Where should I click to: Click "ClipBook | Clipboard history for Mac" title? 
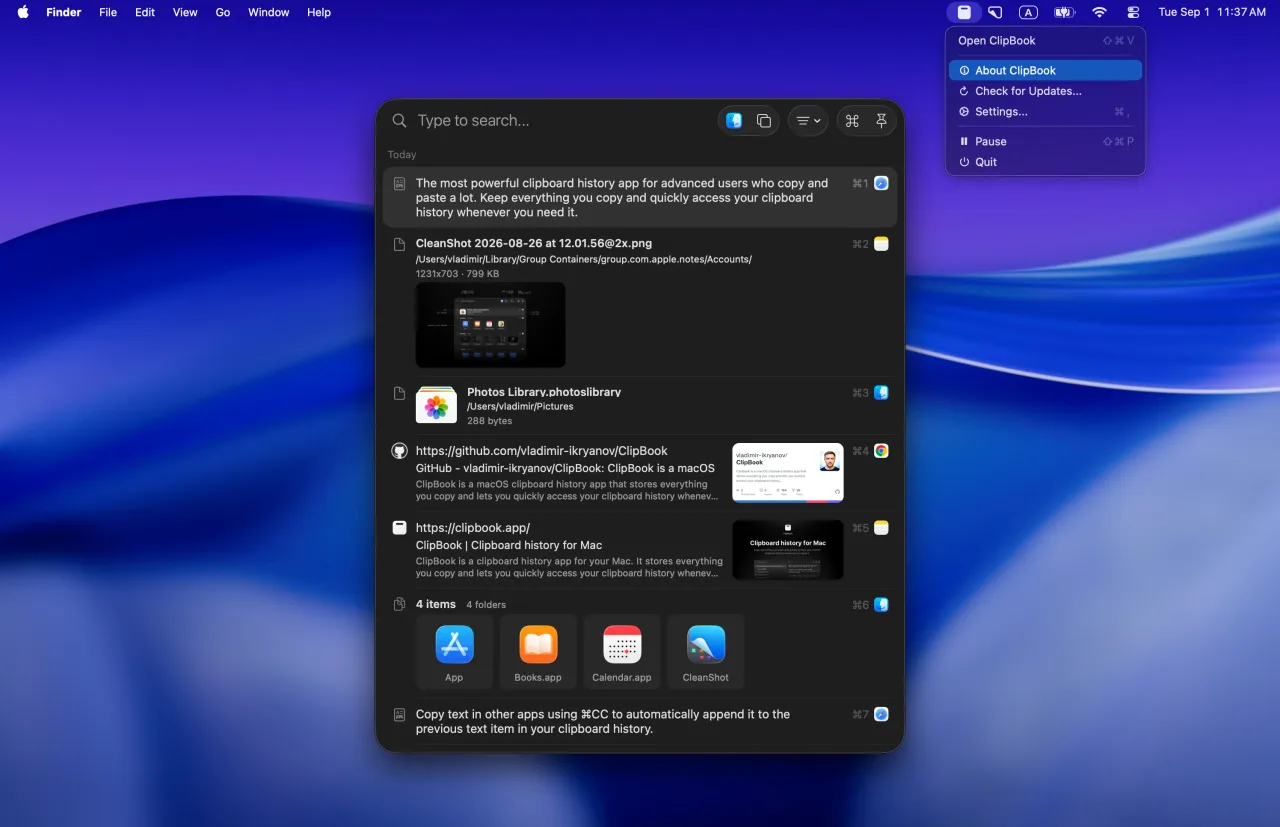[x=509, y=545]
